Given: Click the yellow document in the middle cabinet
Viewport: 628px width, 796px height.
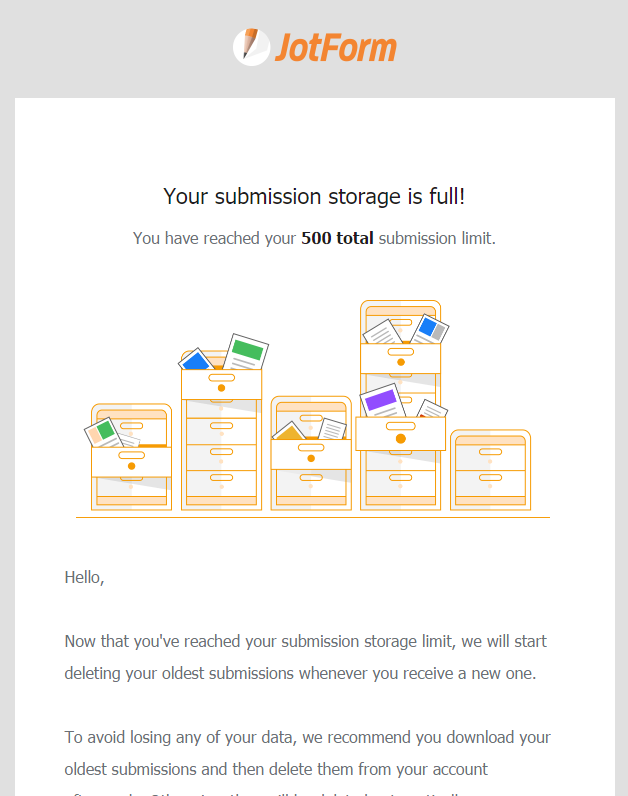Looking at the screenshot, I should [x=291, y=432].
